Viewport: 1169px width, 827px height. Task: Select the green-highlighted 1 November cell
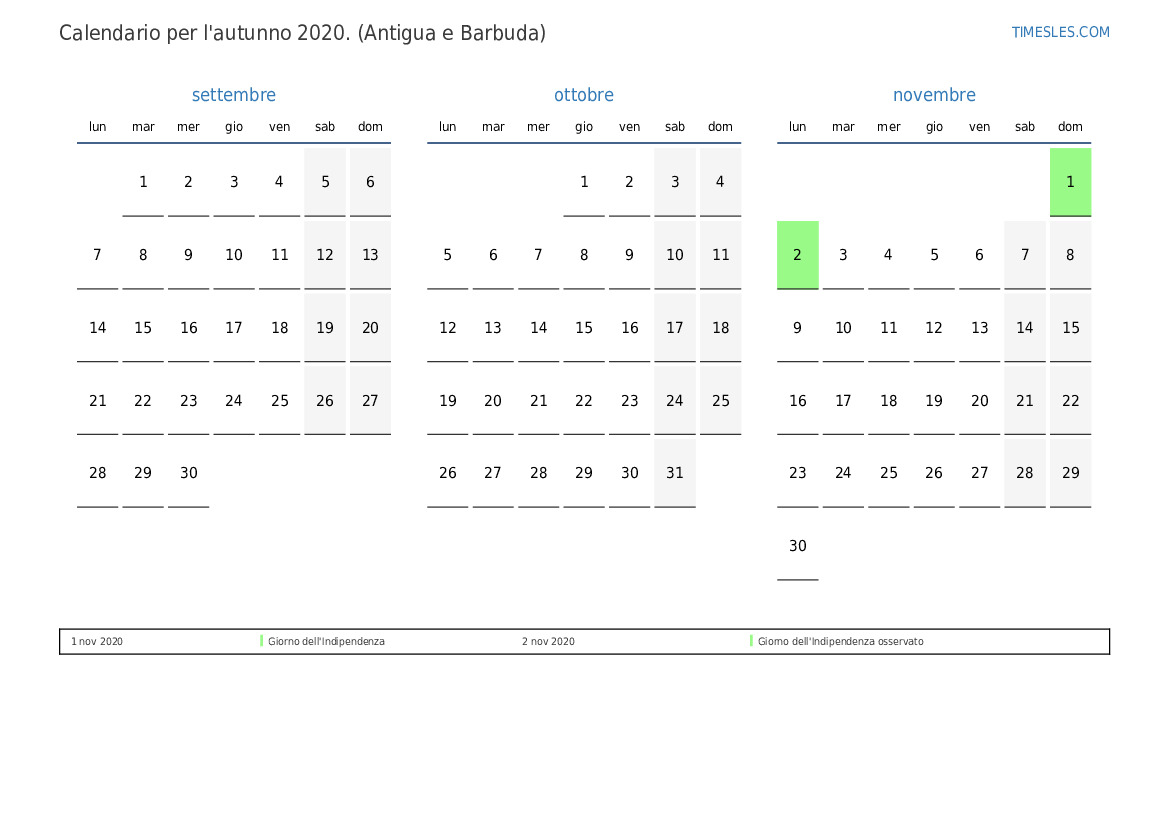coord(1070,182)
